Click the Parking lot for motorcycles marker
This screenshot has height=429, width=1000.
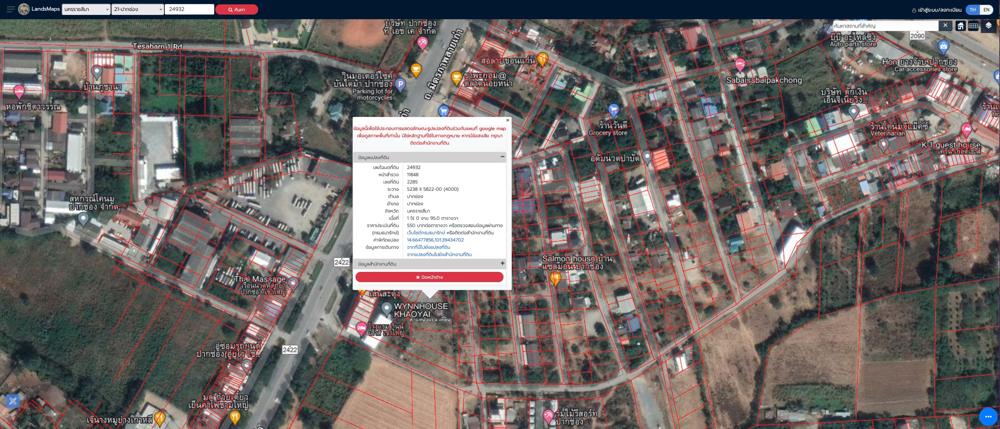[x=401, y=84]
